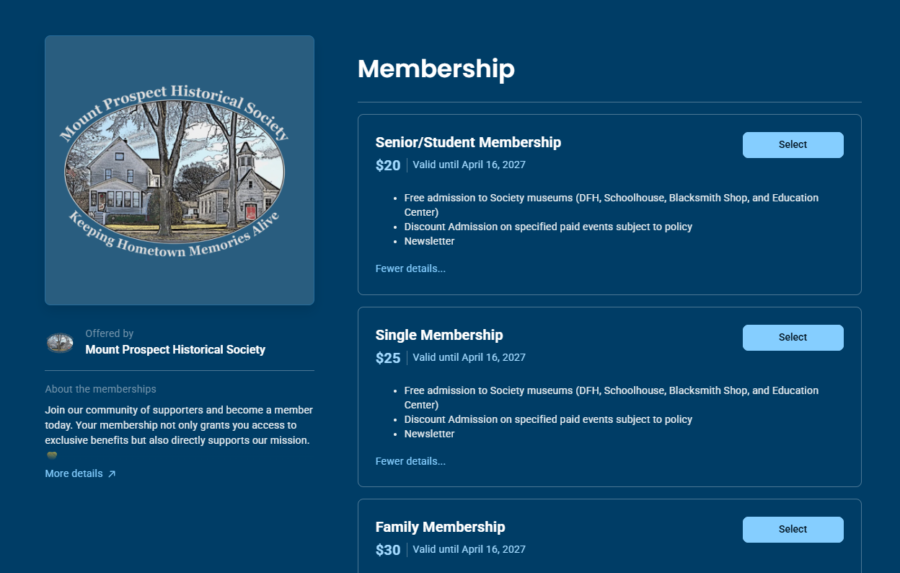Open the More details link

(74, 474)
